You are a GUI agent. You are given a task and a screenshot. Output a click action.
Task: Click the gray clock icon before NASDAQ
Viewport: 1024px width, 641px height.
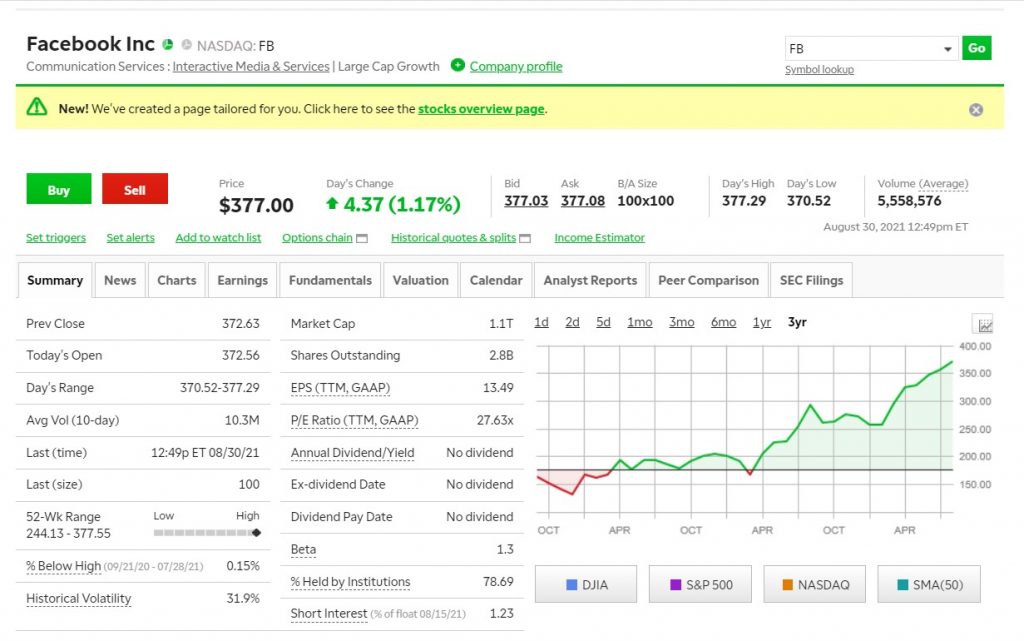click(187, 44)
